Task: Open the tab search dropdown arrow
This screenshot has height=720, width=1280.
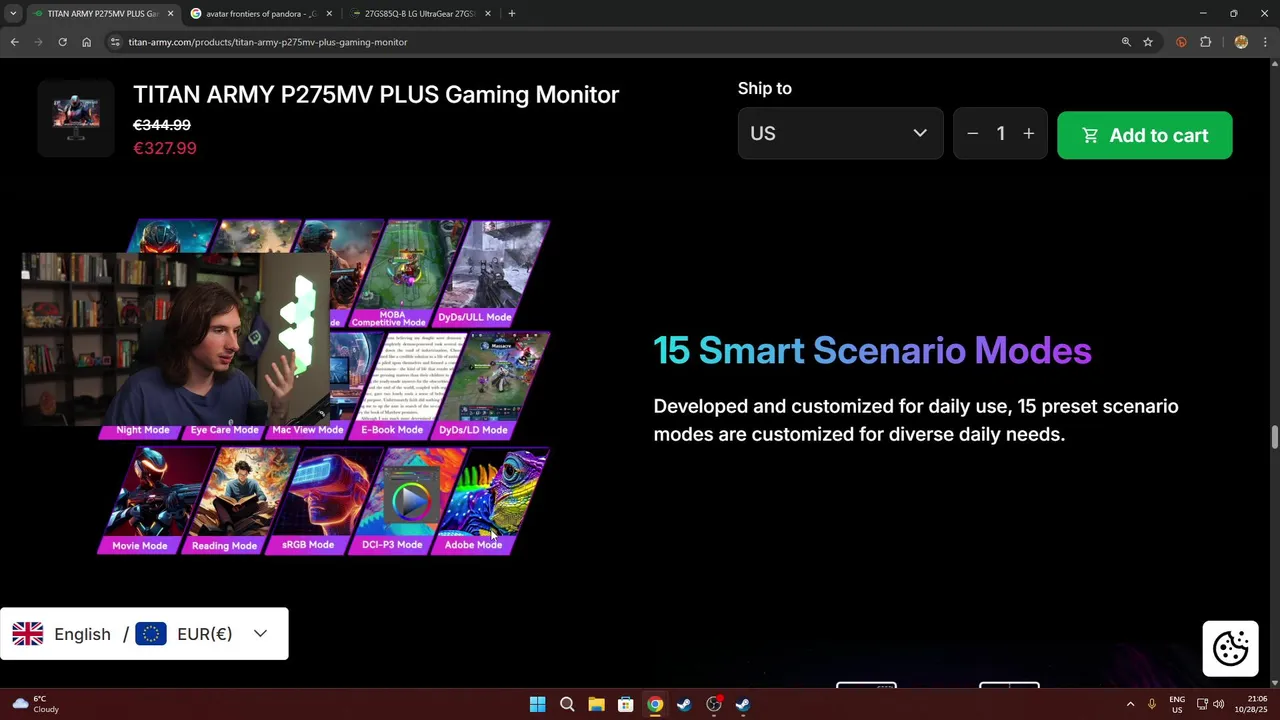Action: coord(13,14)
